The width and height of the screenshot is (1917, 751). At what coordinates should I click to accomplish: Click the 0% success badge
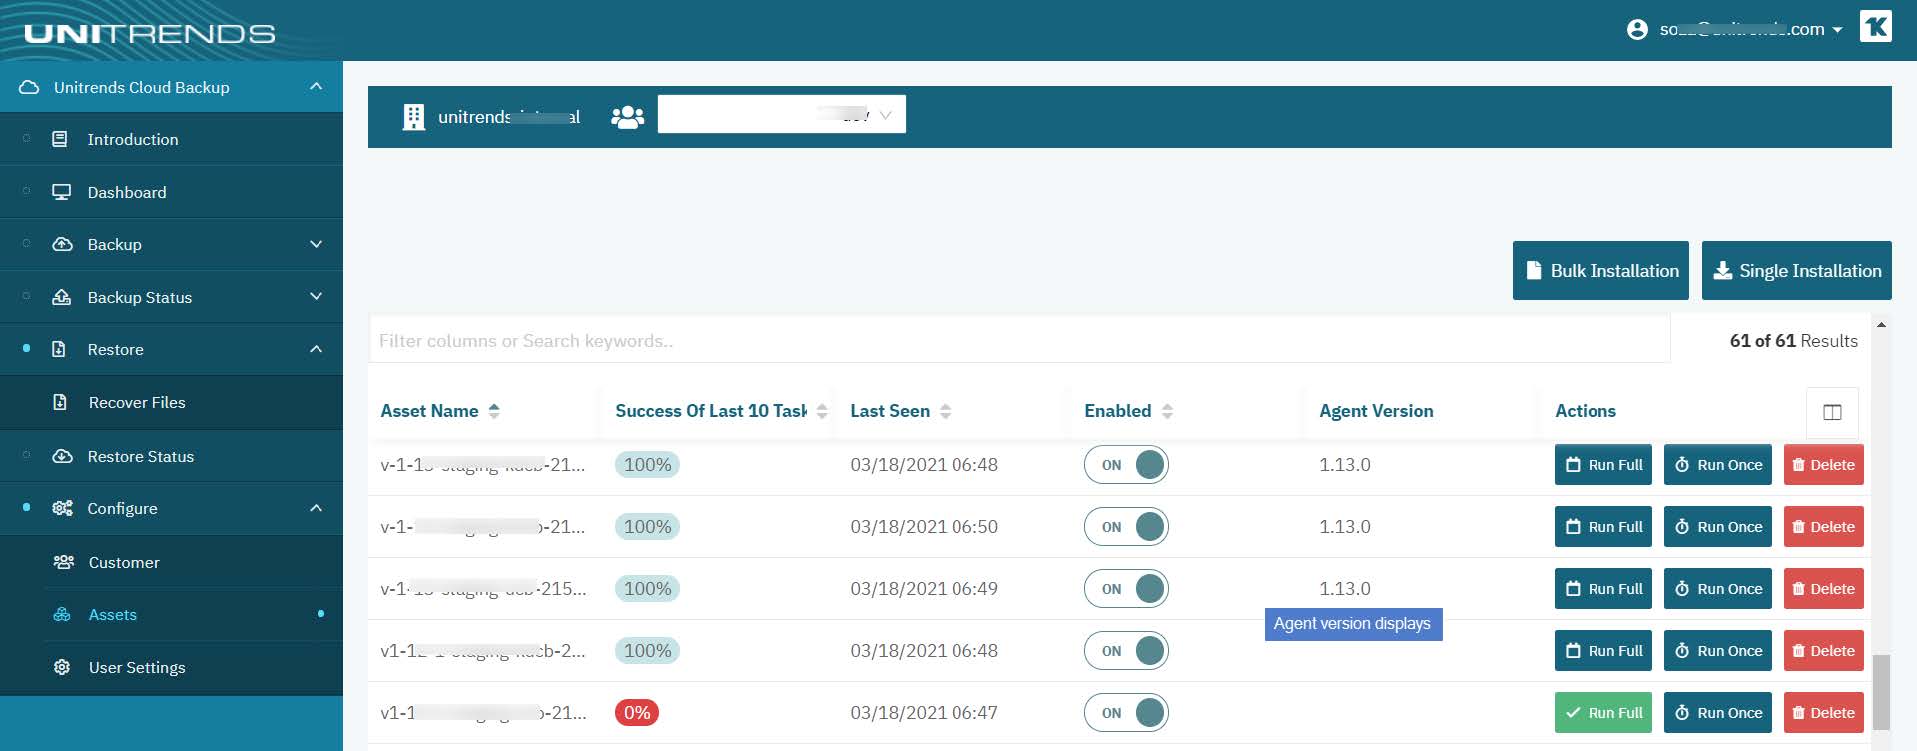click(637, 713)
